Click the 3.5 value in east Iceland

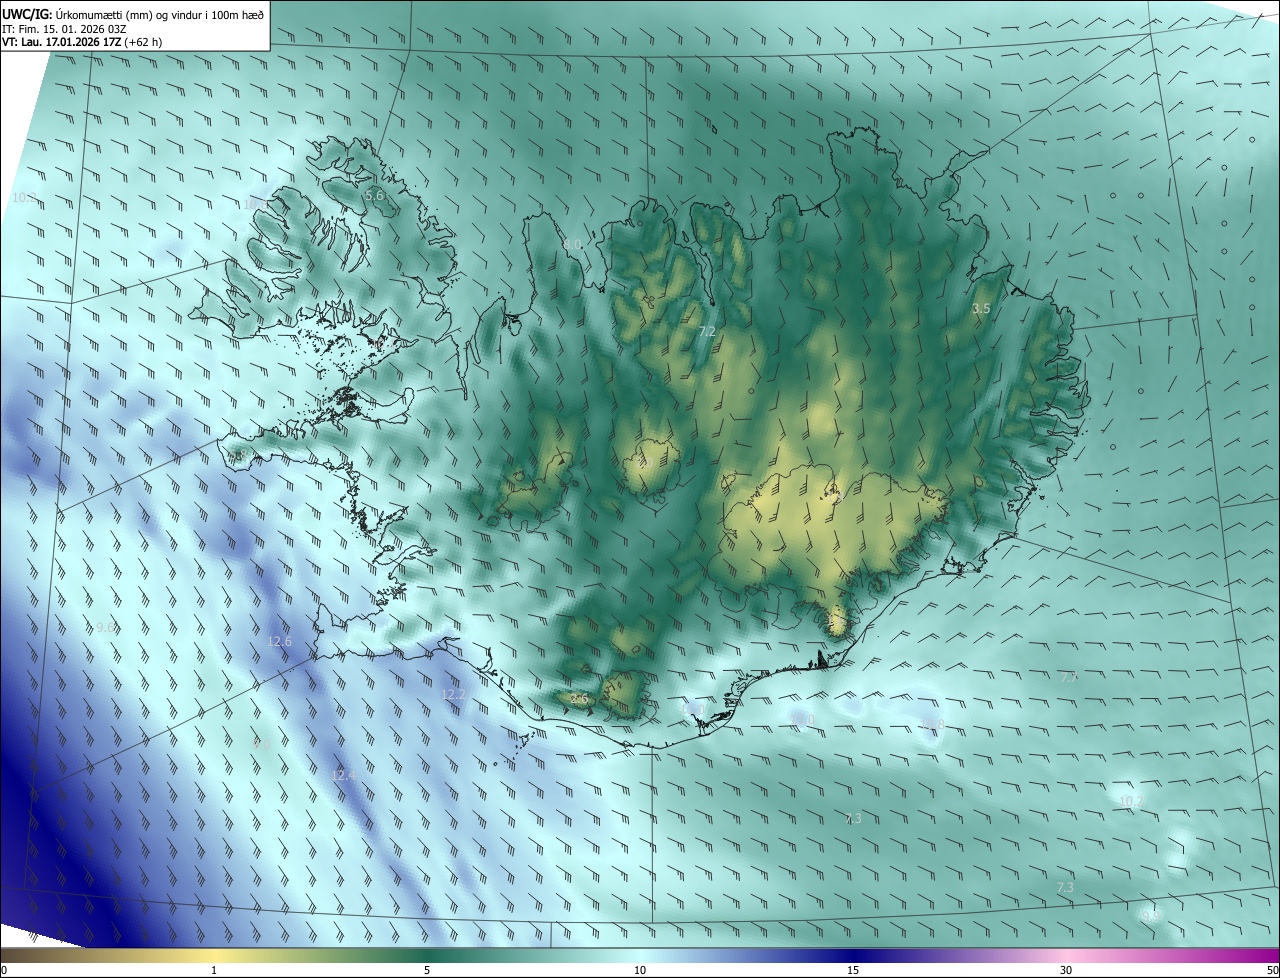point(981,309)
